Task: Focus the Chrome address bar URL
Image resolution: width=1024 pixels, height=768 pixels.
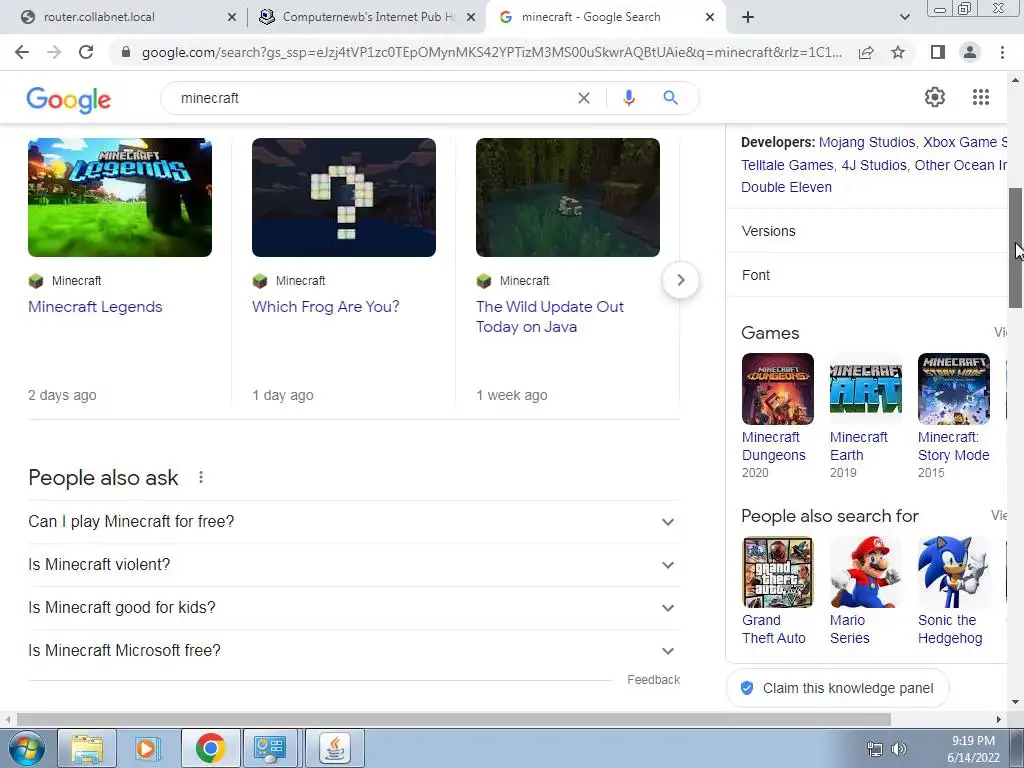Action: pyautogui.click(x=491, y=52)
